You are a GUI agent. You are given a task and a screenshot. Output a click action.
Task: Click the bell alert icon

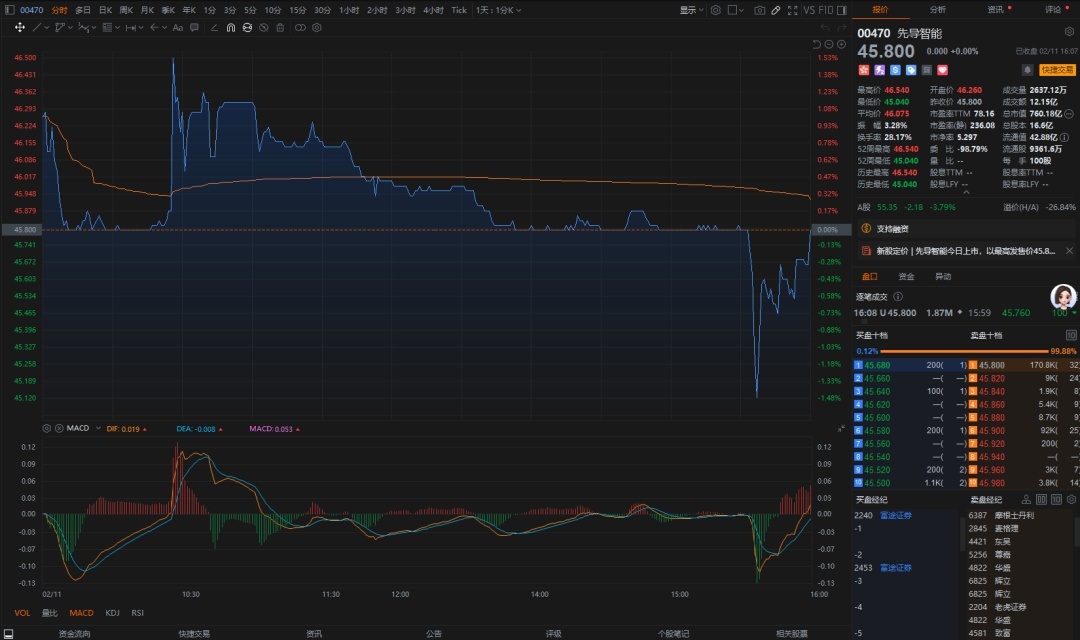tap(1026, 70)
